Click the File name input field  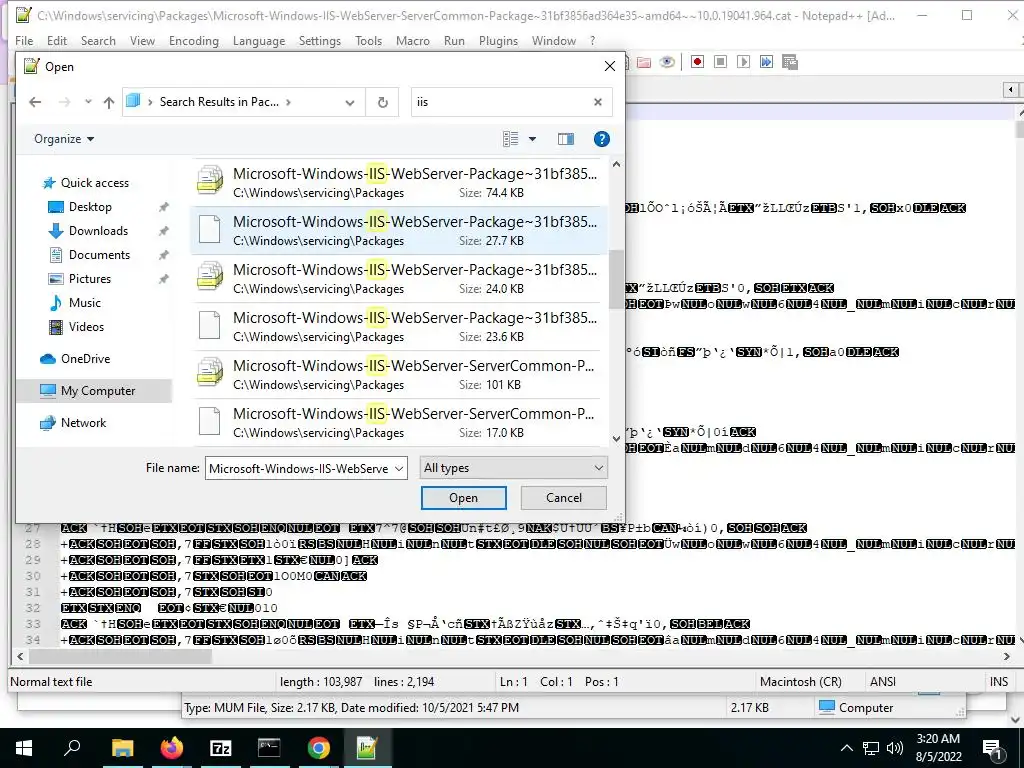click(x=298, y=468)
